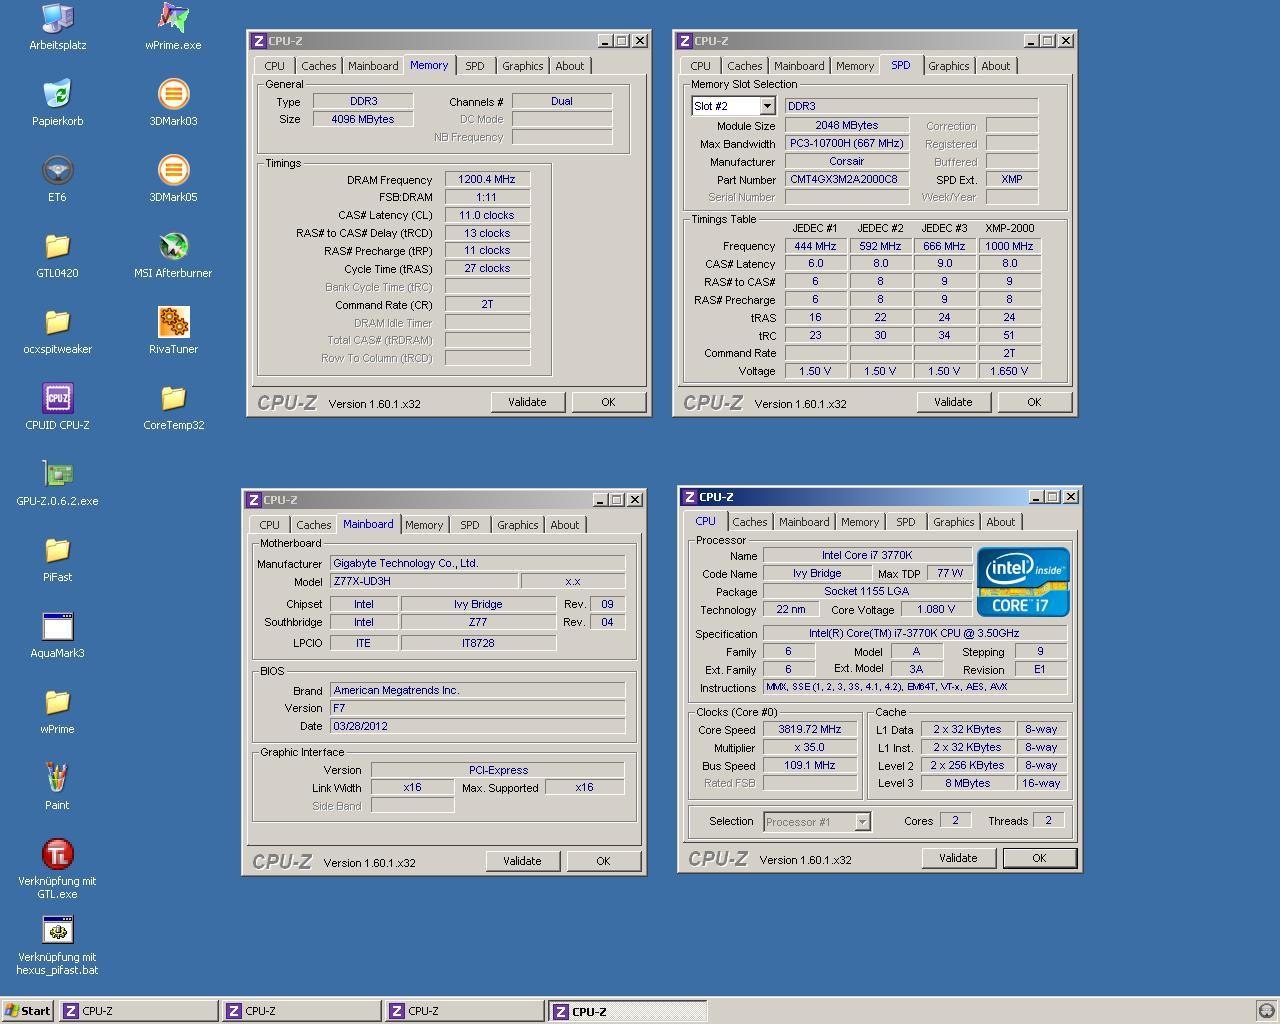Click the Bus Speed 109.1 MHz field
The width and height of the screenshot is (1280, 1024).
tap(810, 766)
